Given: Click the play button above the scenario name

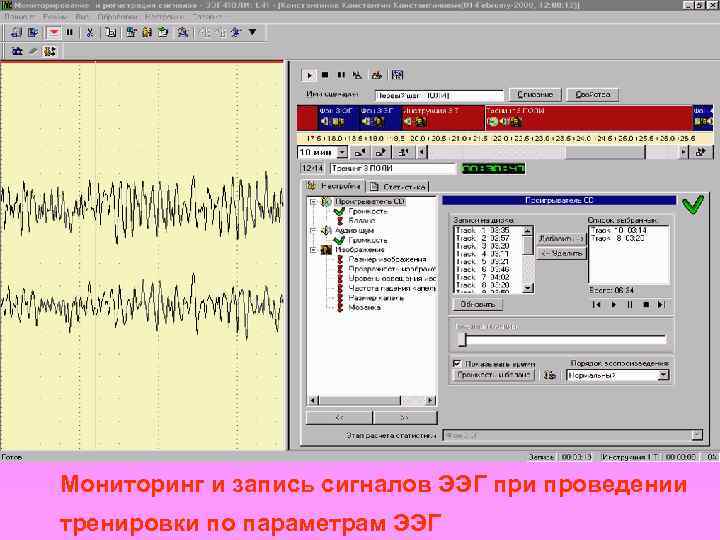Looking at the screenshot, I should (x=309, y=75).
